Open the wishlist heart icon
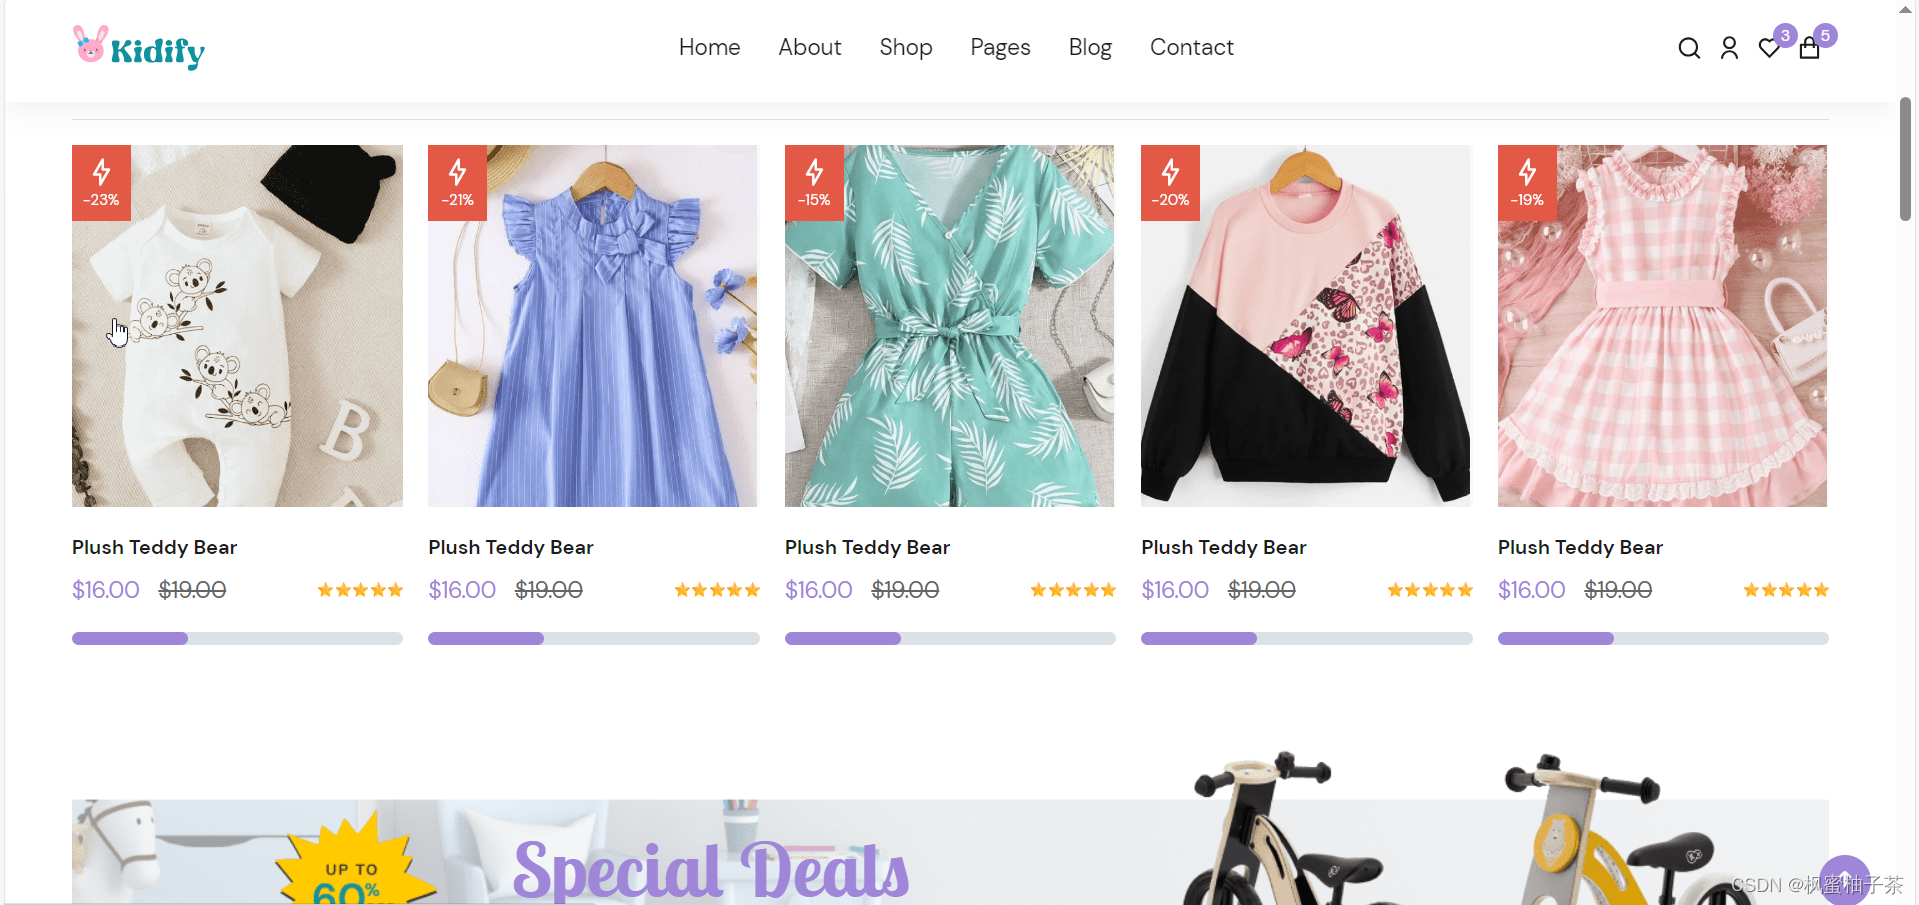Screen dimensions: 1919x905 click(x=1769, y=48)
